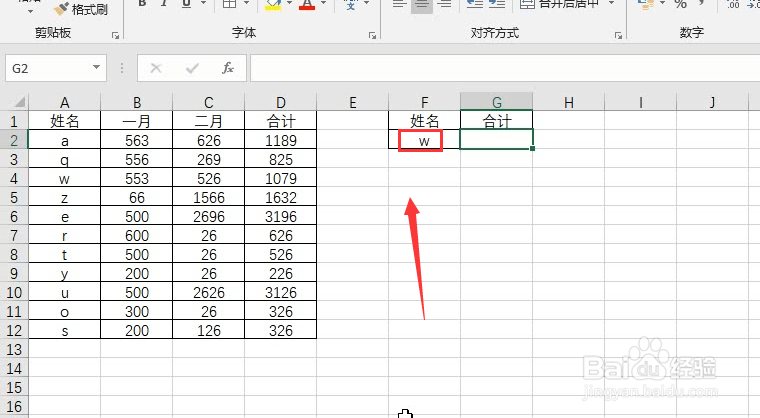Open the Borders dropdown arrow
760x418 pixels.
pyautogui.click(x=246, y=4)
